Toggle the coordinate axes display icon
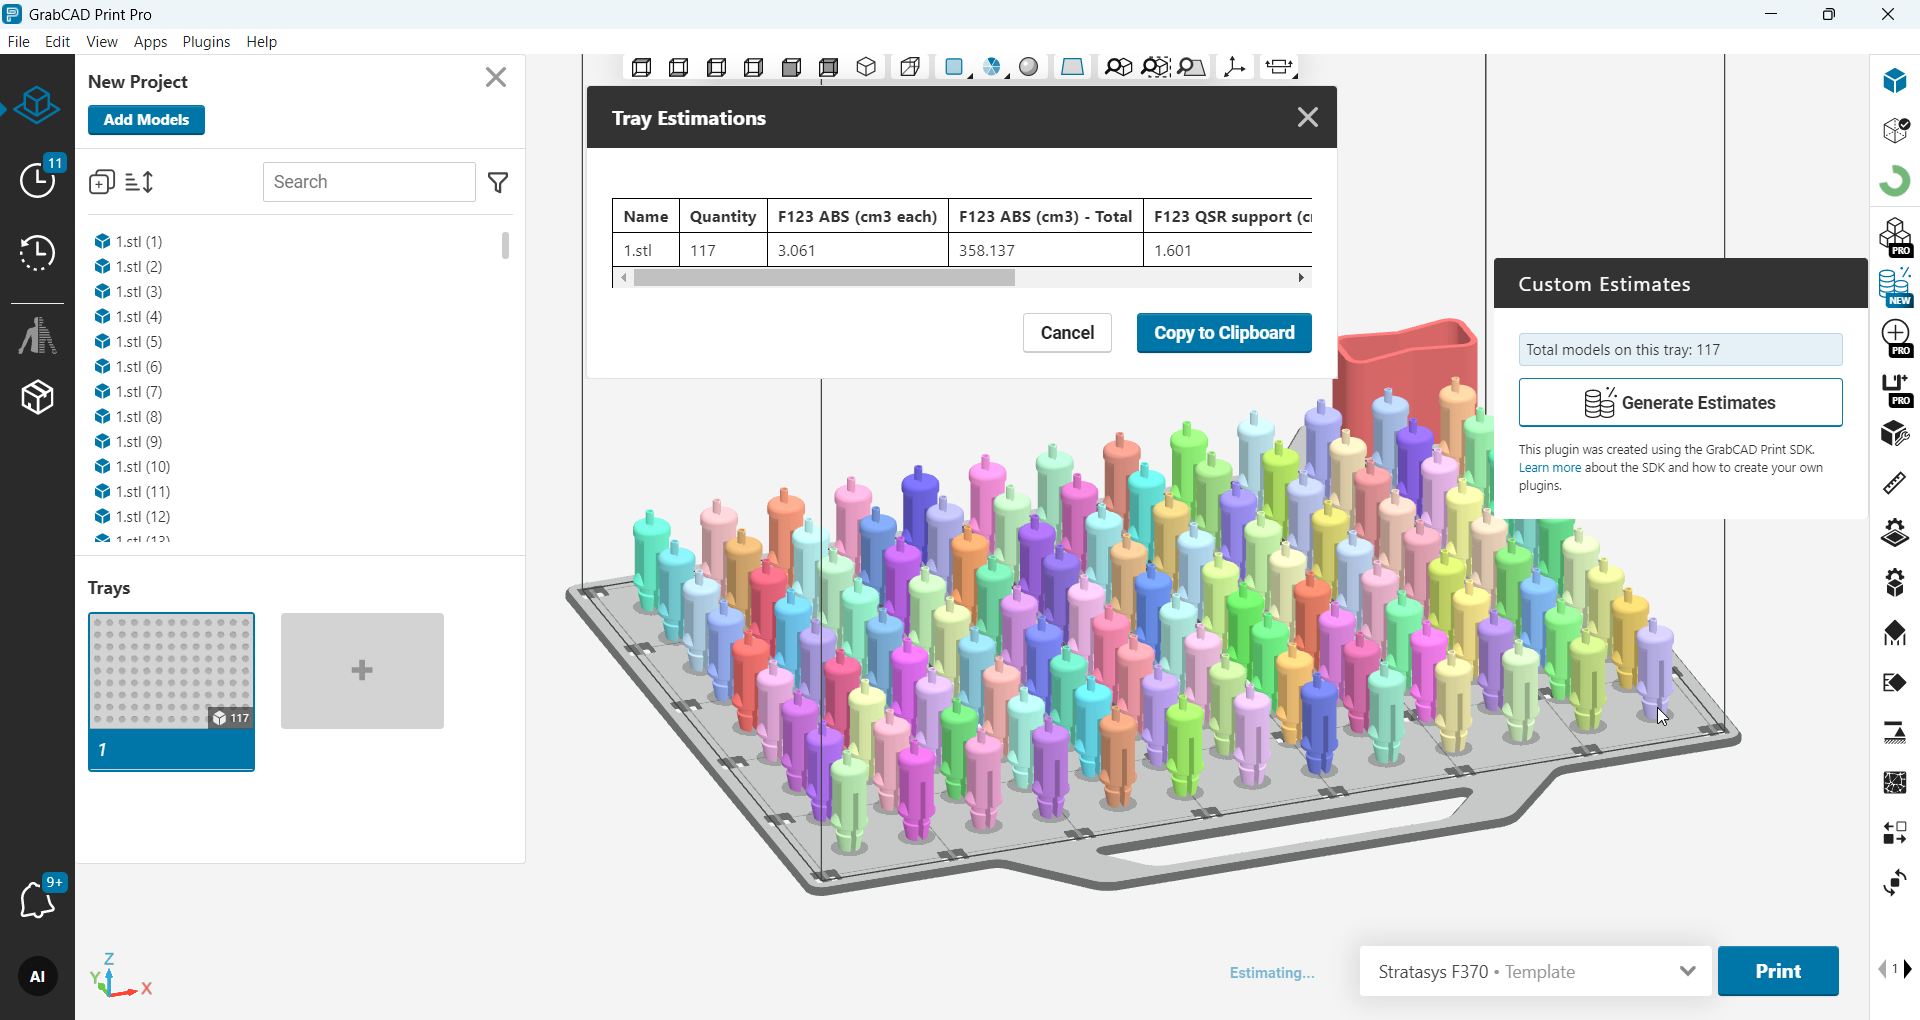The image size is (1920, 1020). tap(1235, 67)
